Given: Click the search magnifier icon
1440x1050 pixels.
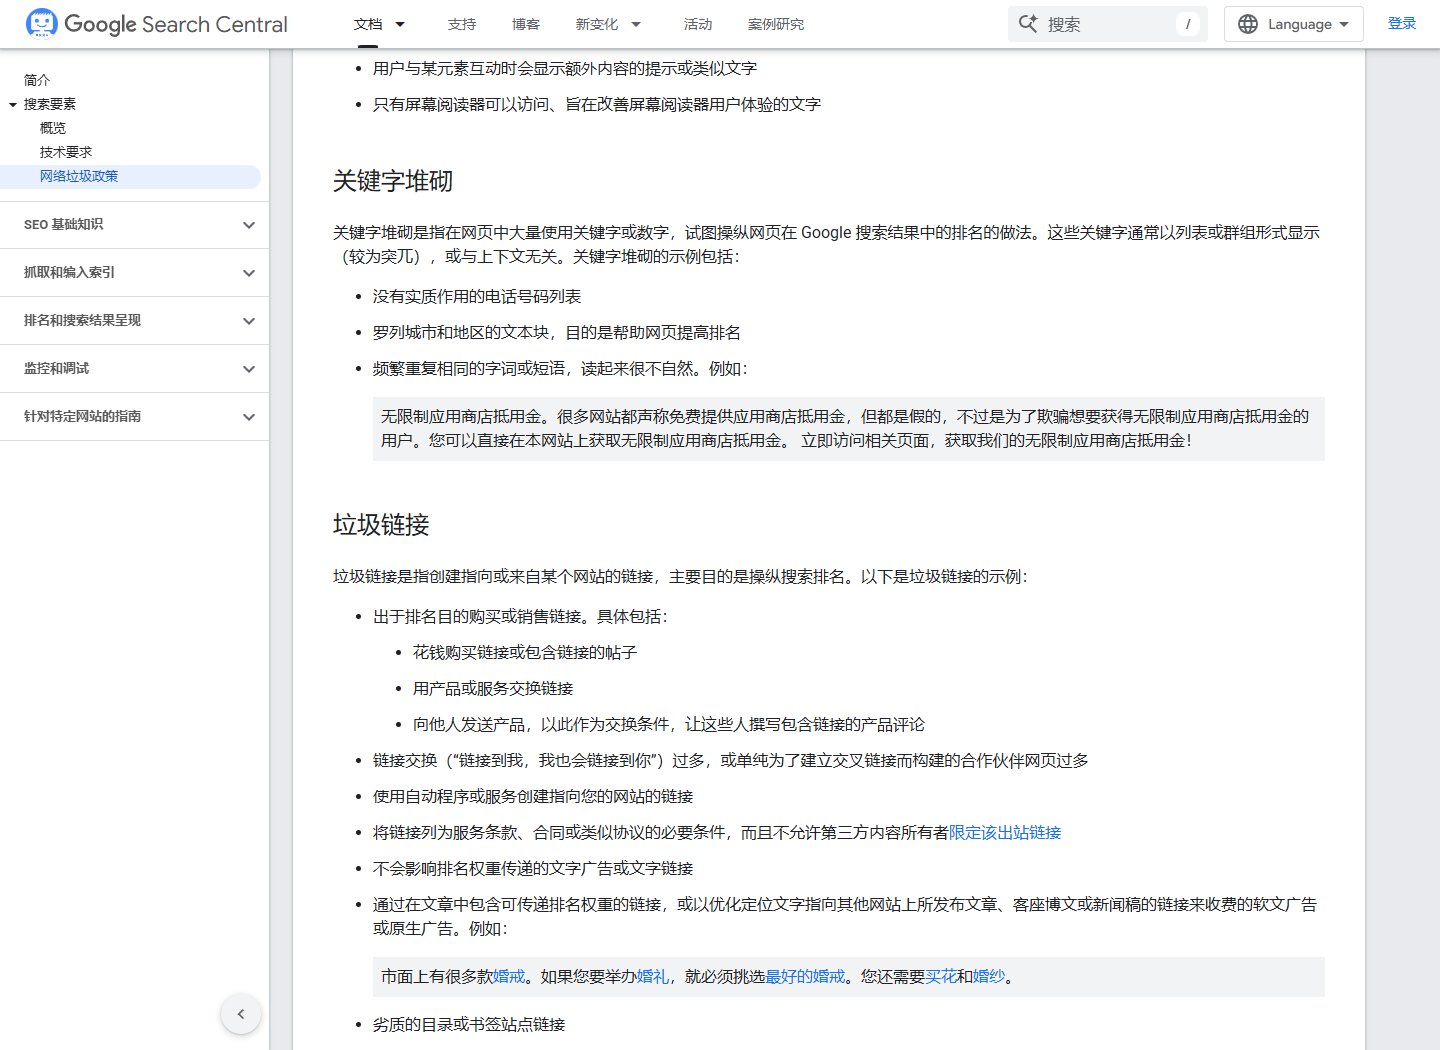Looking at the screenshot, I should (1028, 23).
